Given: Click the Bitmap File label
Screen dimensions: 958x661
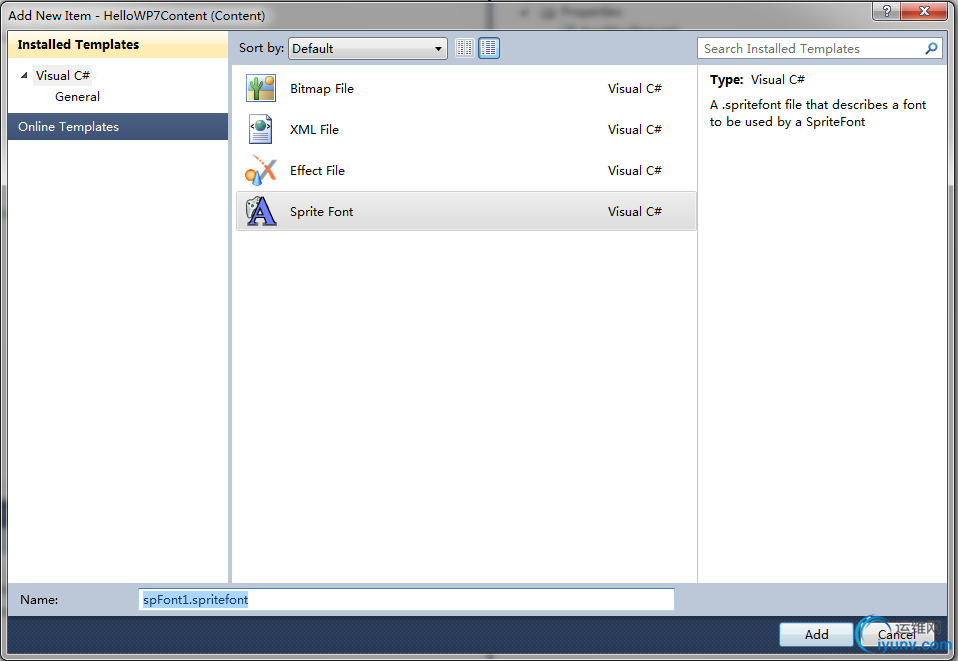Looking at the screenshot, I should pos(322,89).
